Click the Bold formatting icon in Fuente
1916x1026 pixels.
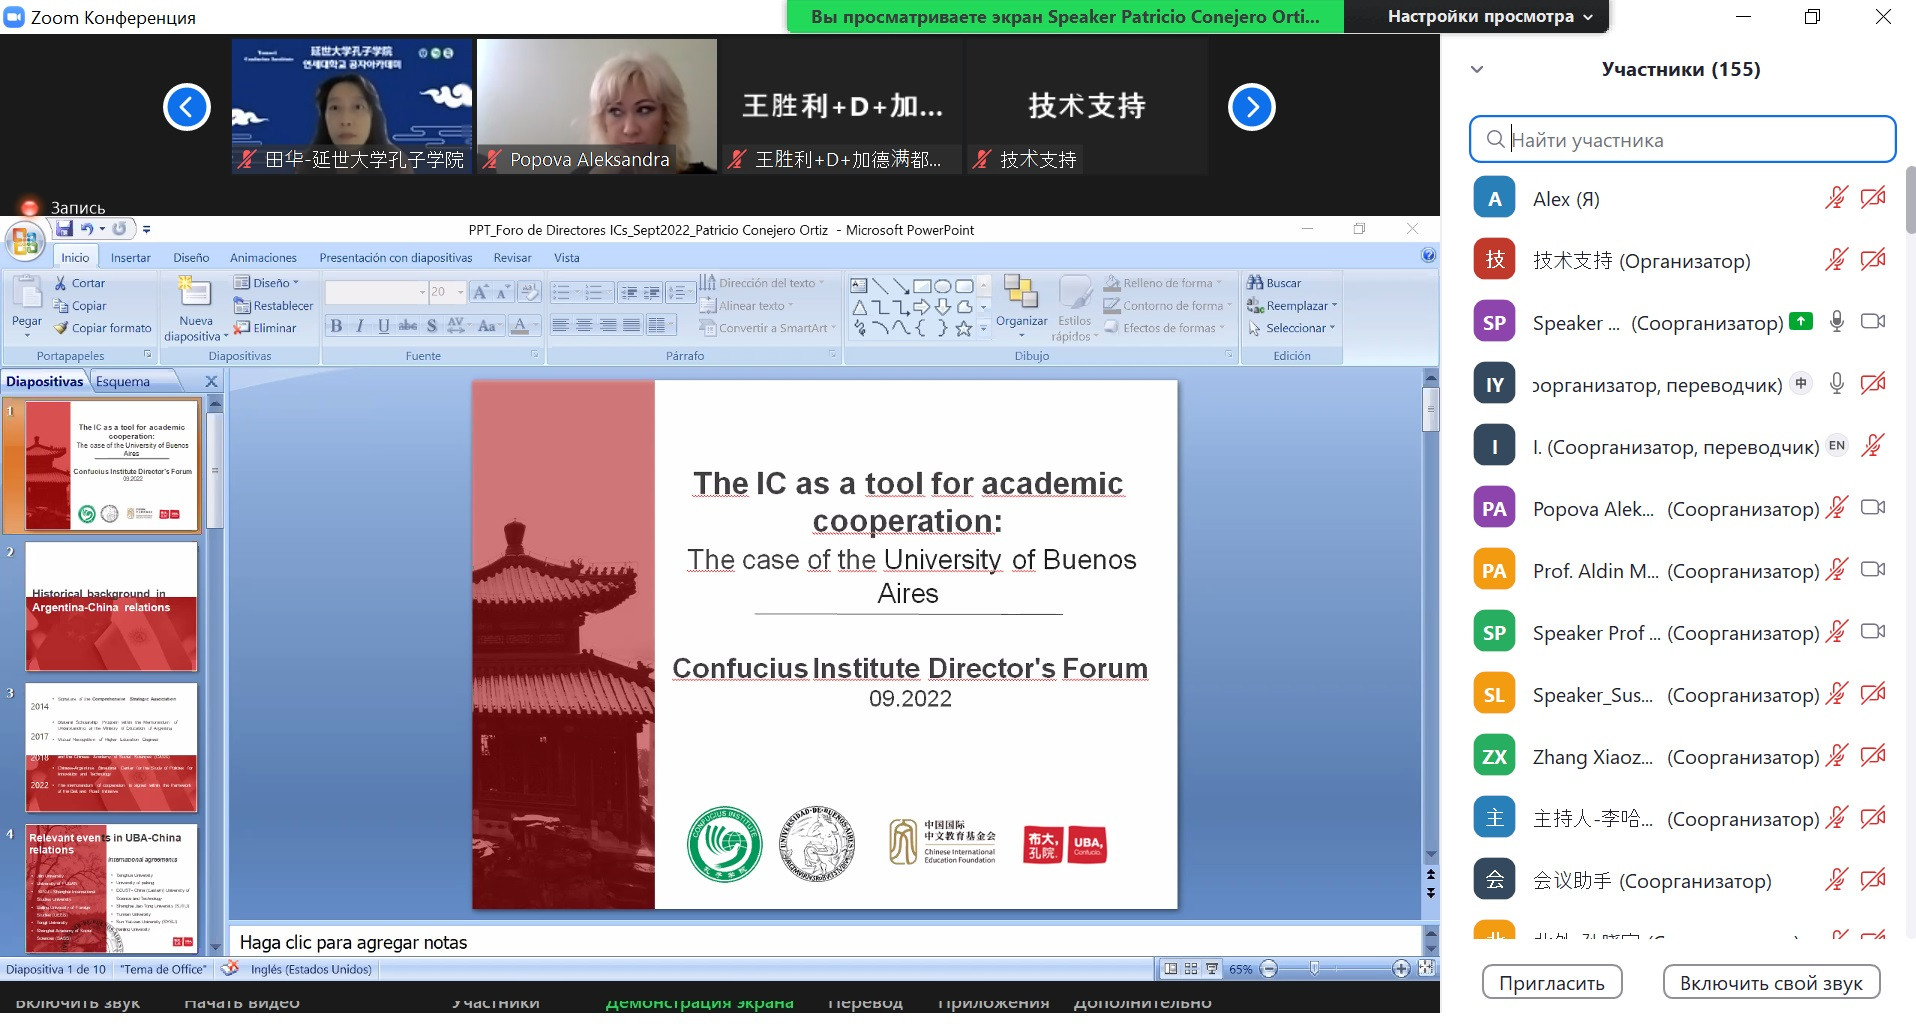pyautogui.click(x=336, y=326)
